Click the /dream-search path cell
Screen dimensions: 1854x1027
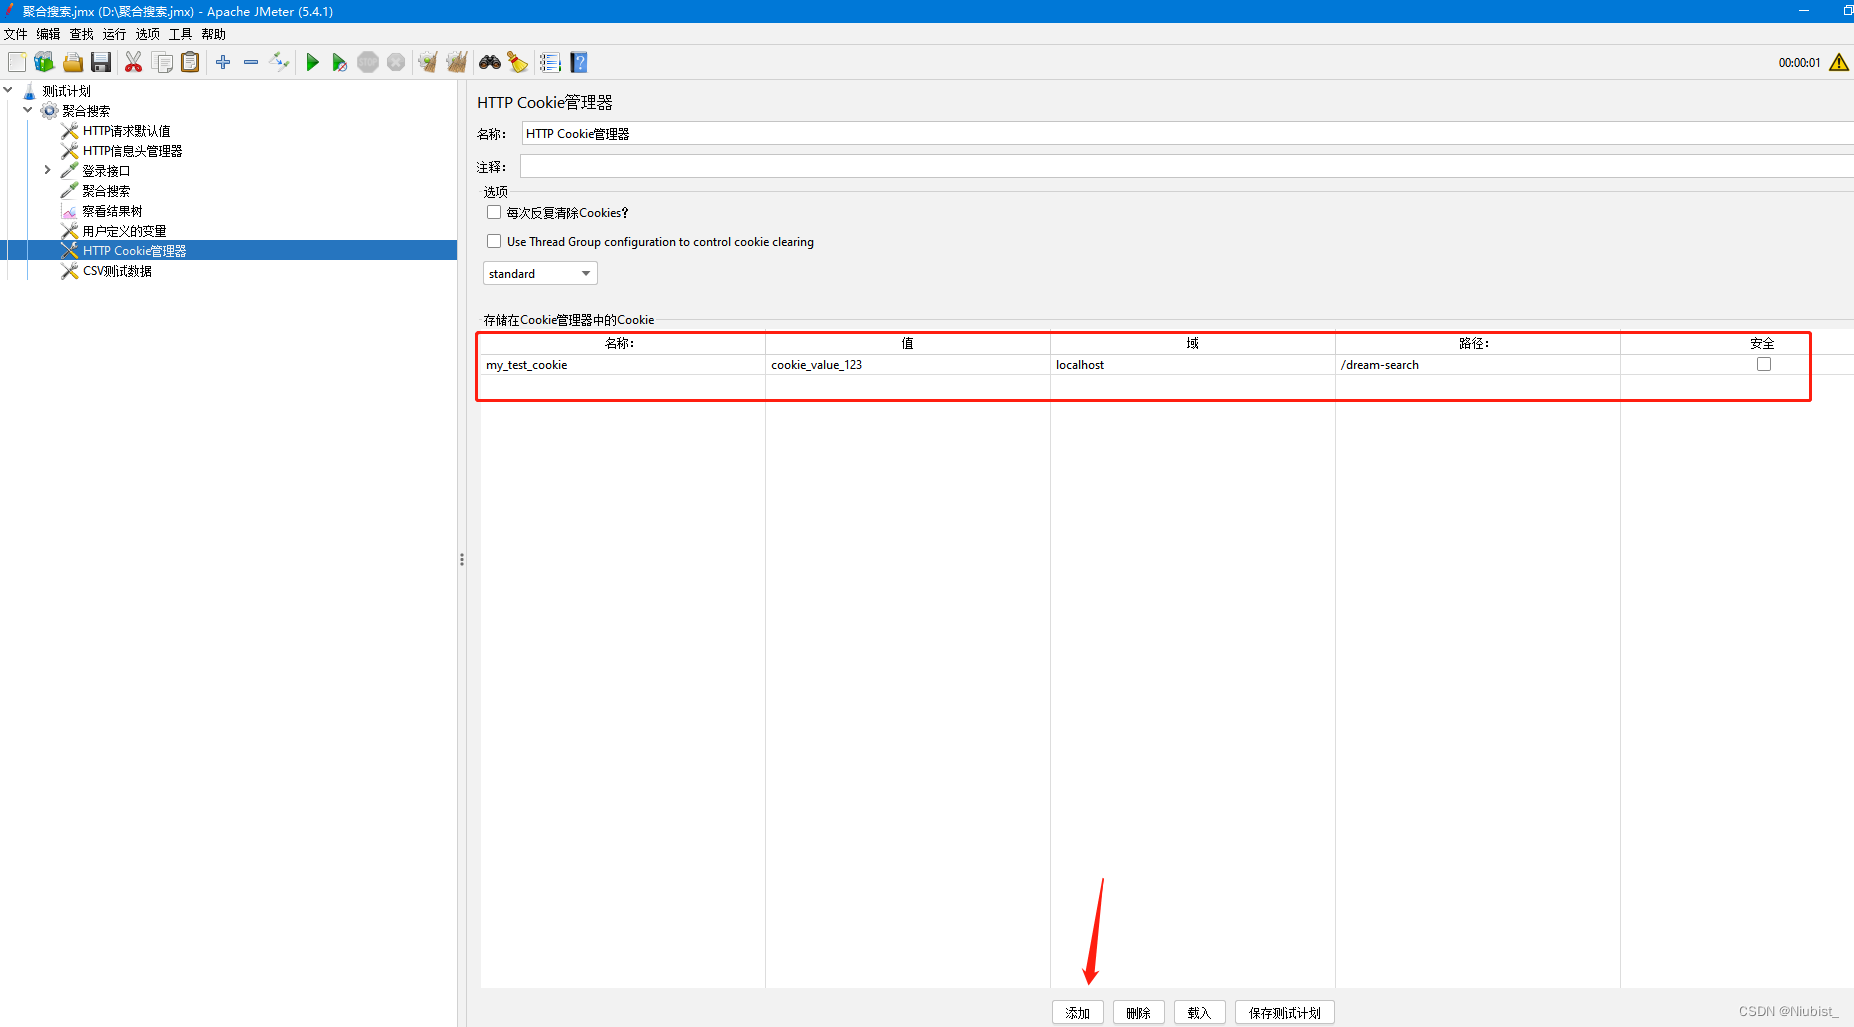(x=1478, y=365)
